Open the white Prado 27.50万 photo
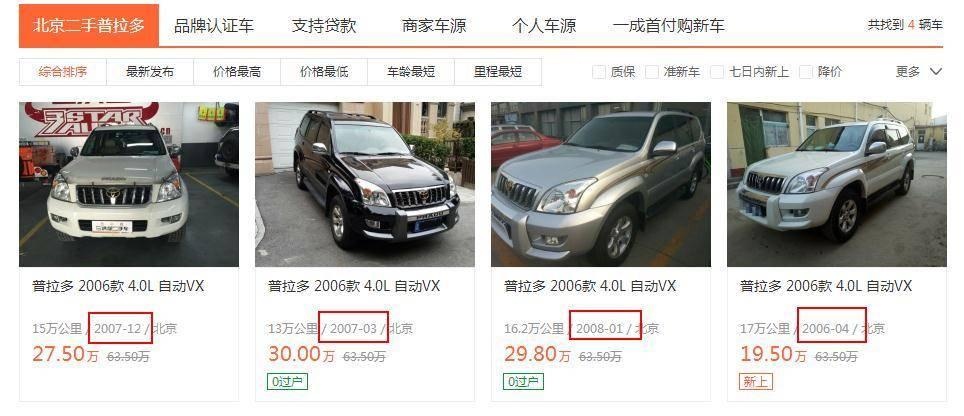This screenshot has height=416, width=964. click(129, 184)
